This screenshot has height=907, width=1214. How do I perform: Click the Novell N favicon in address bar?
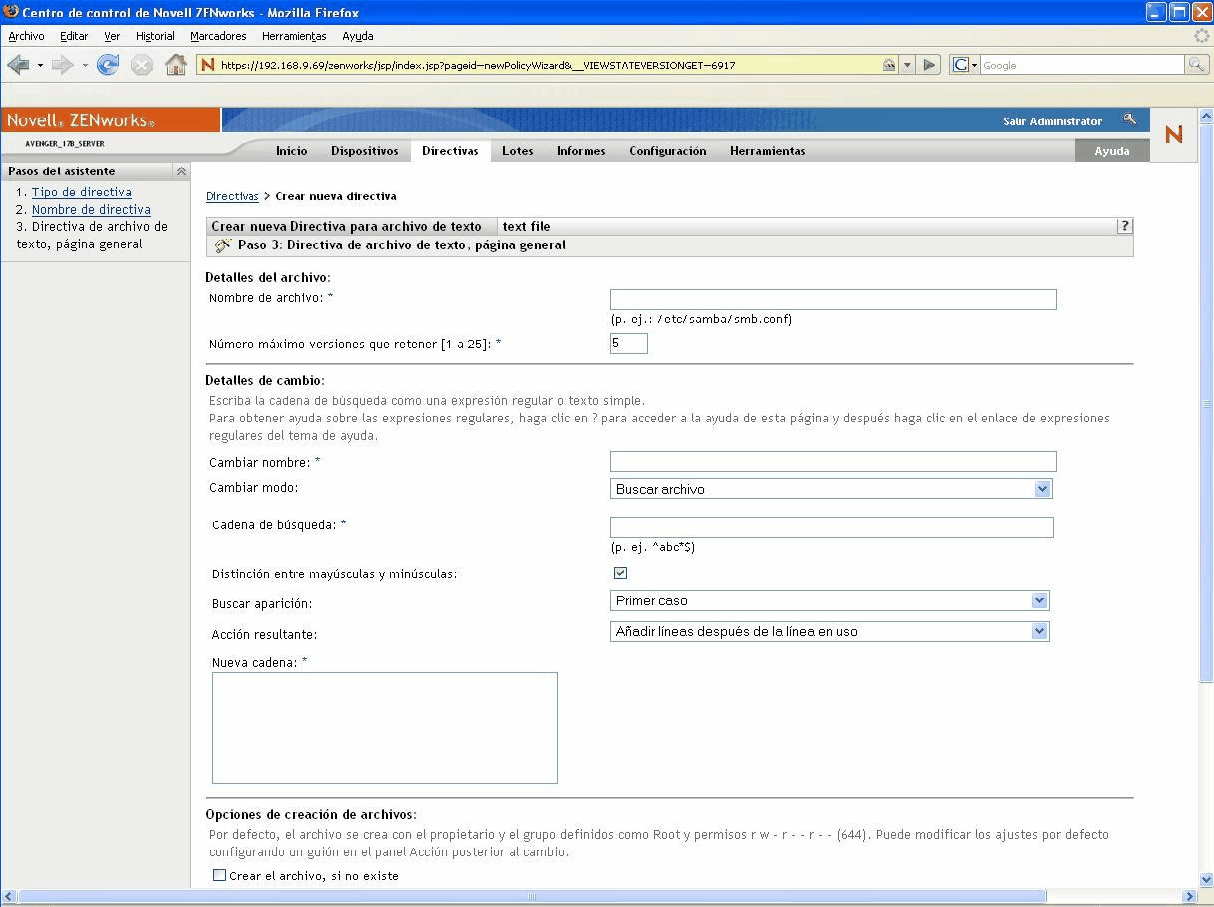[x=208, y=65]
